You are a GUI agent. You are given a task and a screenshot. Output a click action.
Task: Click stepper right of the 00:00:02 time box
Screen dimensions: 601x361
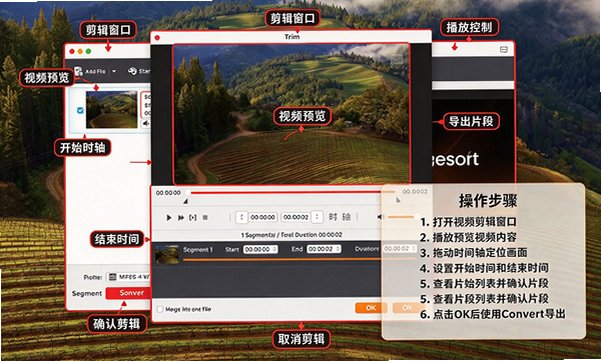pyautogui.click(x=317, y=217)
